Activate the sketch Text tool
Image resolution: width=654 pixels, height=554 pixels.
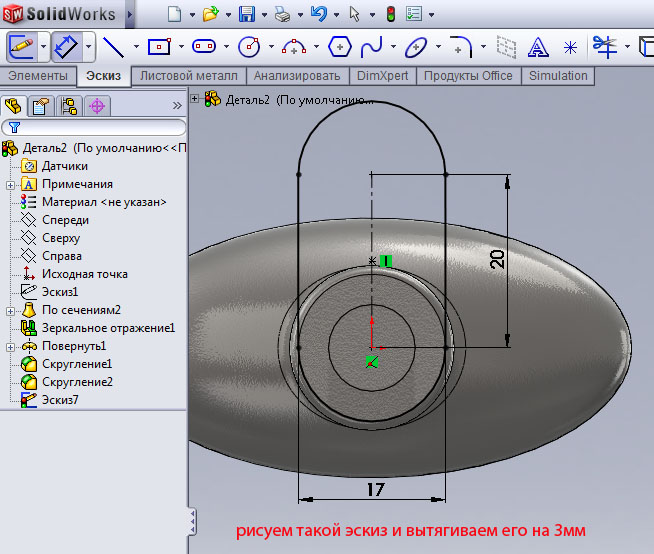tap(538, 46)
